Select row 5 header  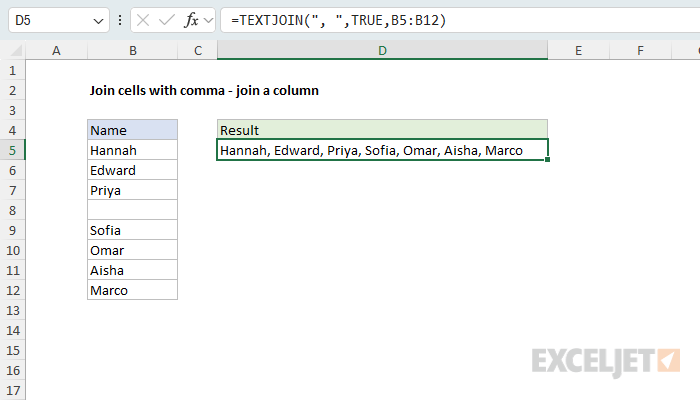tap(12, 150)
